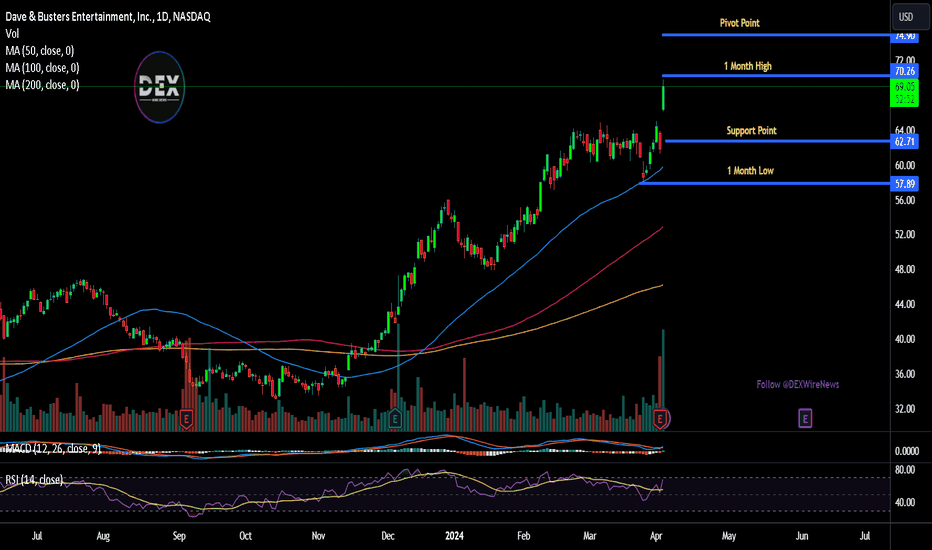Screen dimensions: 932x550
Task: Click the 0.0000 MACD axis value
Action: [x=906, y=451]
